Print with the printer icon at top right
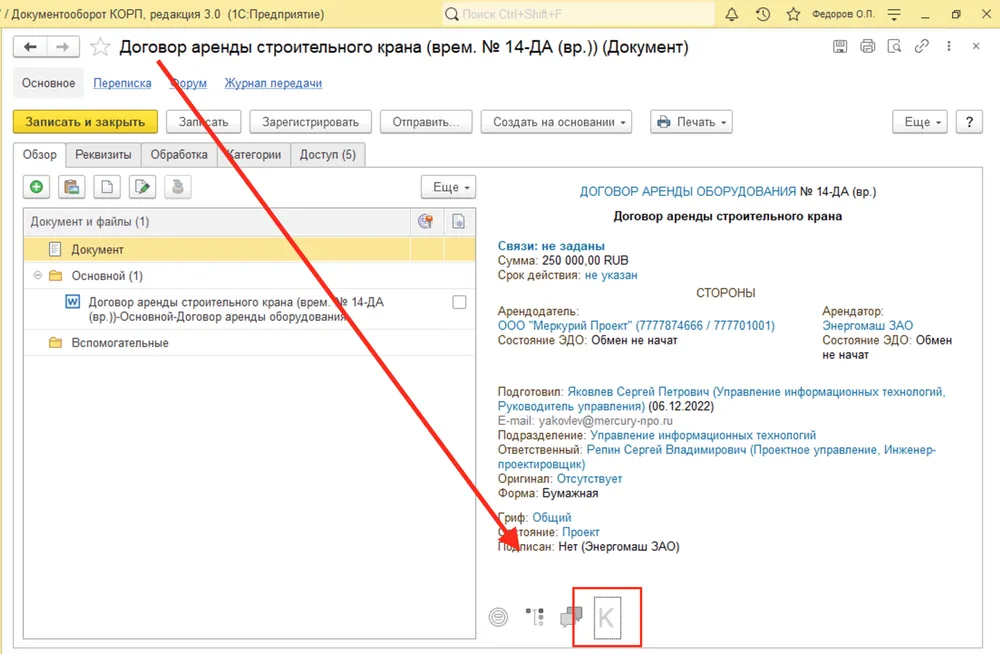The image size is (1000, 654). (x=867, y=46)
